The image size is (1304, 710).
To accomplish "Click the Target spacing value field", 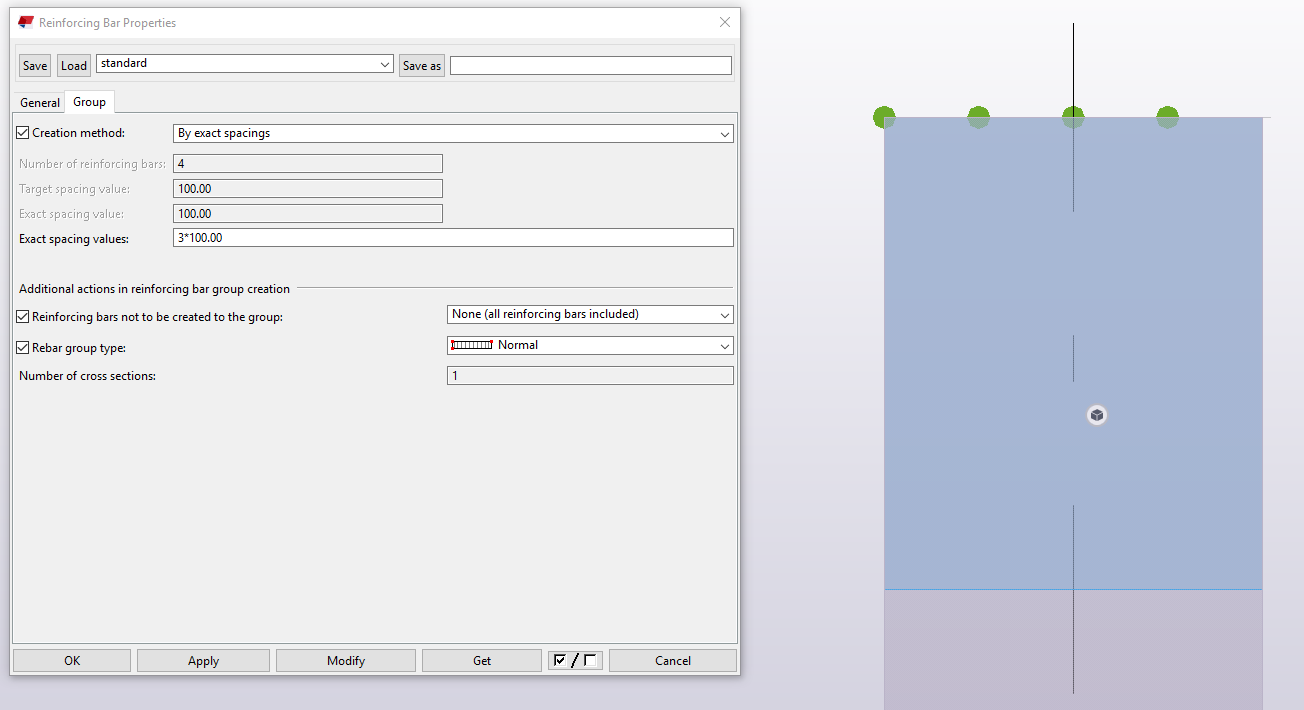I will pyautogui.click(x=308, y=188).
